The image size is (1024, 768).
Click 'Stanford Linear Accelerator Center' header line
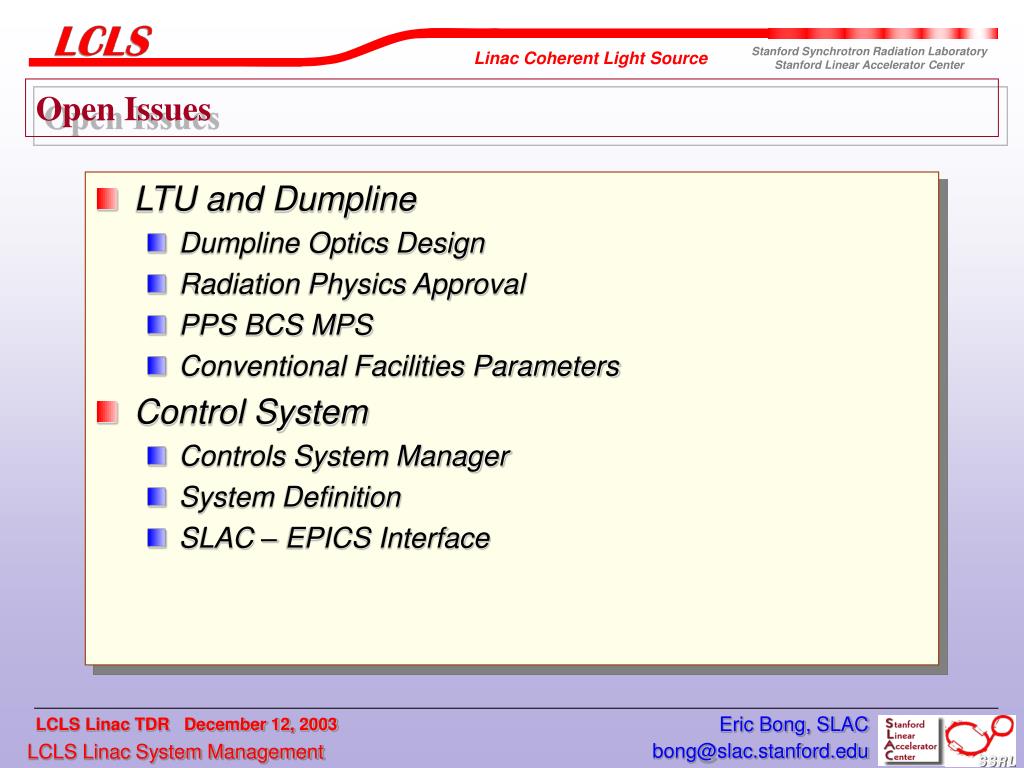(x=869, y=65)
